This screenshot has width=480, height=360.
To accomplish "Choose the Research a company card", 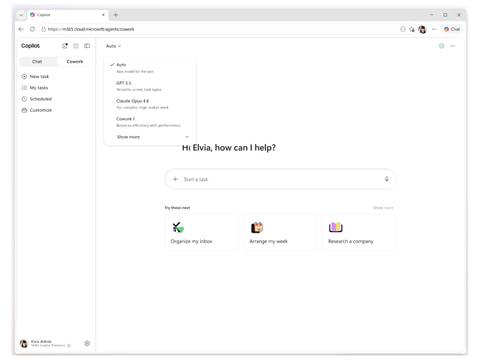I will coord(359,232).
